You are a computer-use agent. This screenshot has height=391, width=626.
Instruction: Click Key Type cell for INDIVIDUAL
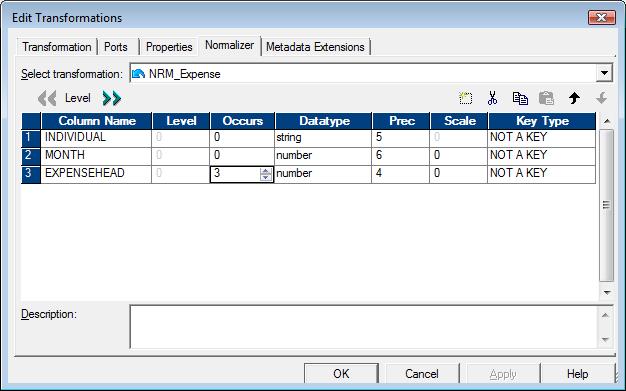(542, 137)
